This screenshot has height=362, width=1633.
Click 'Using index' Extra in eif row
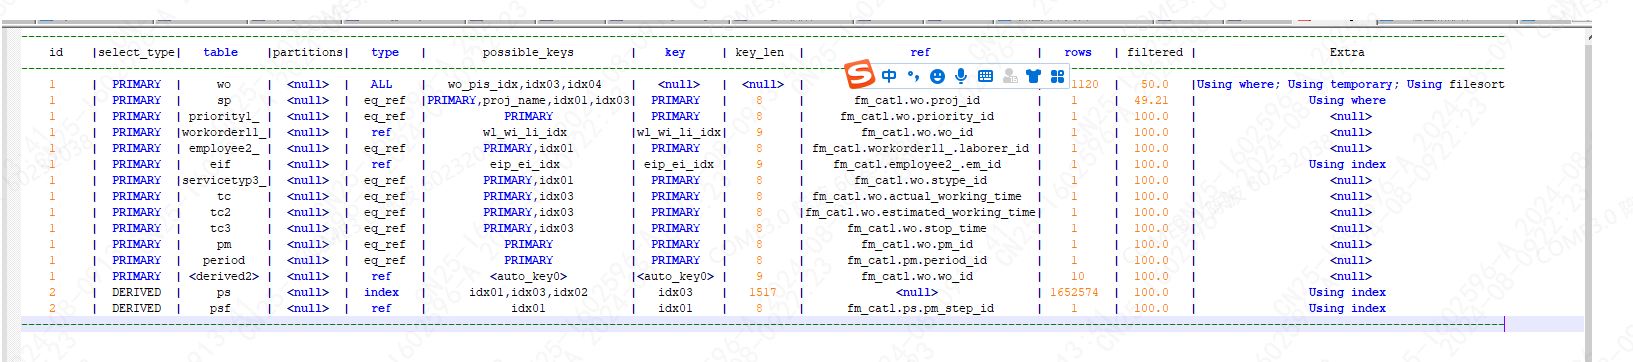tap(1347, 164)
